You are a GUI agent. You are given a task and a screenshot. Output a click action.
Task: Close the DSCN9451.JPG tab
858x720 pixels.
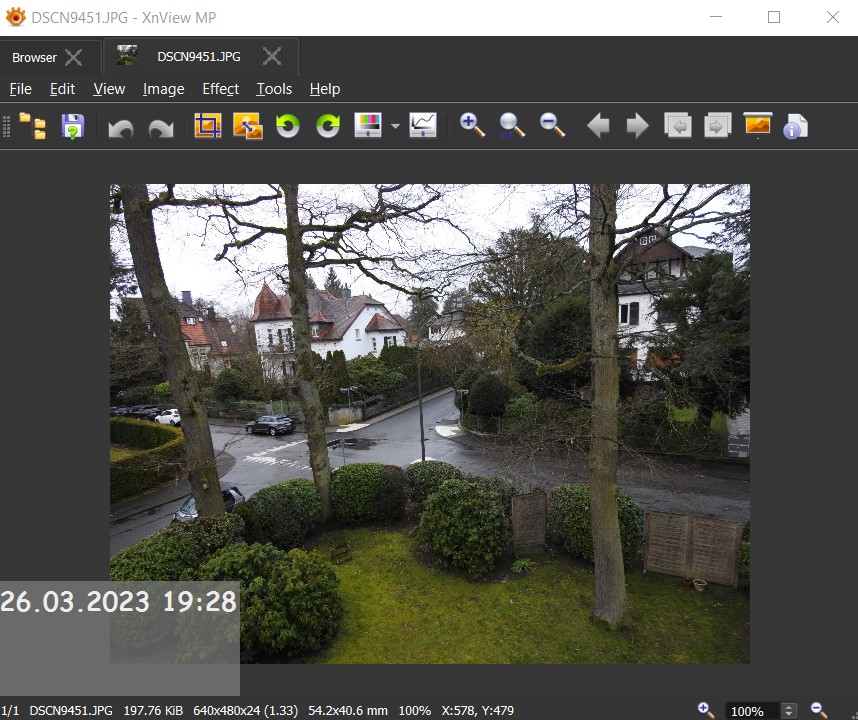(x=272, y=56)
